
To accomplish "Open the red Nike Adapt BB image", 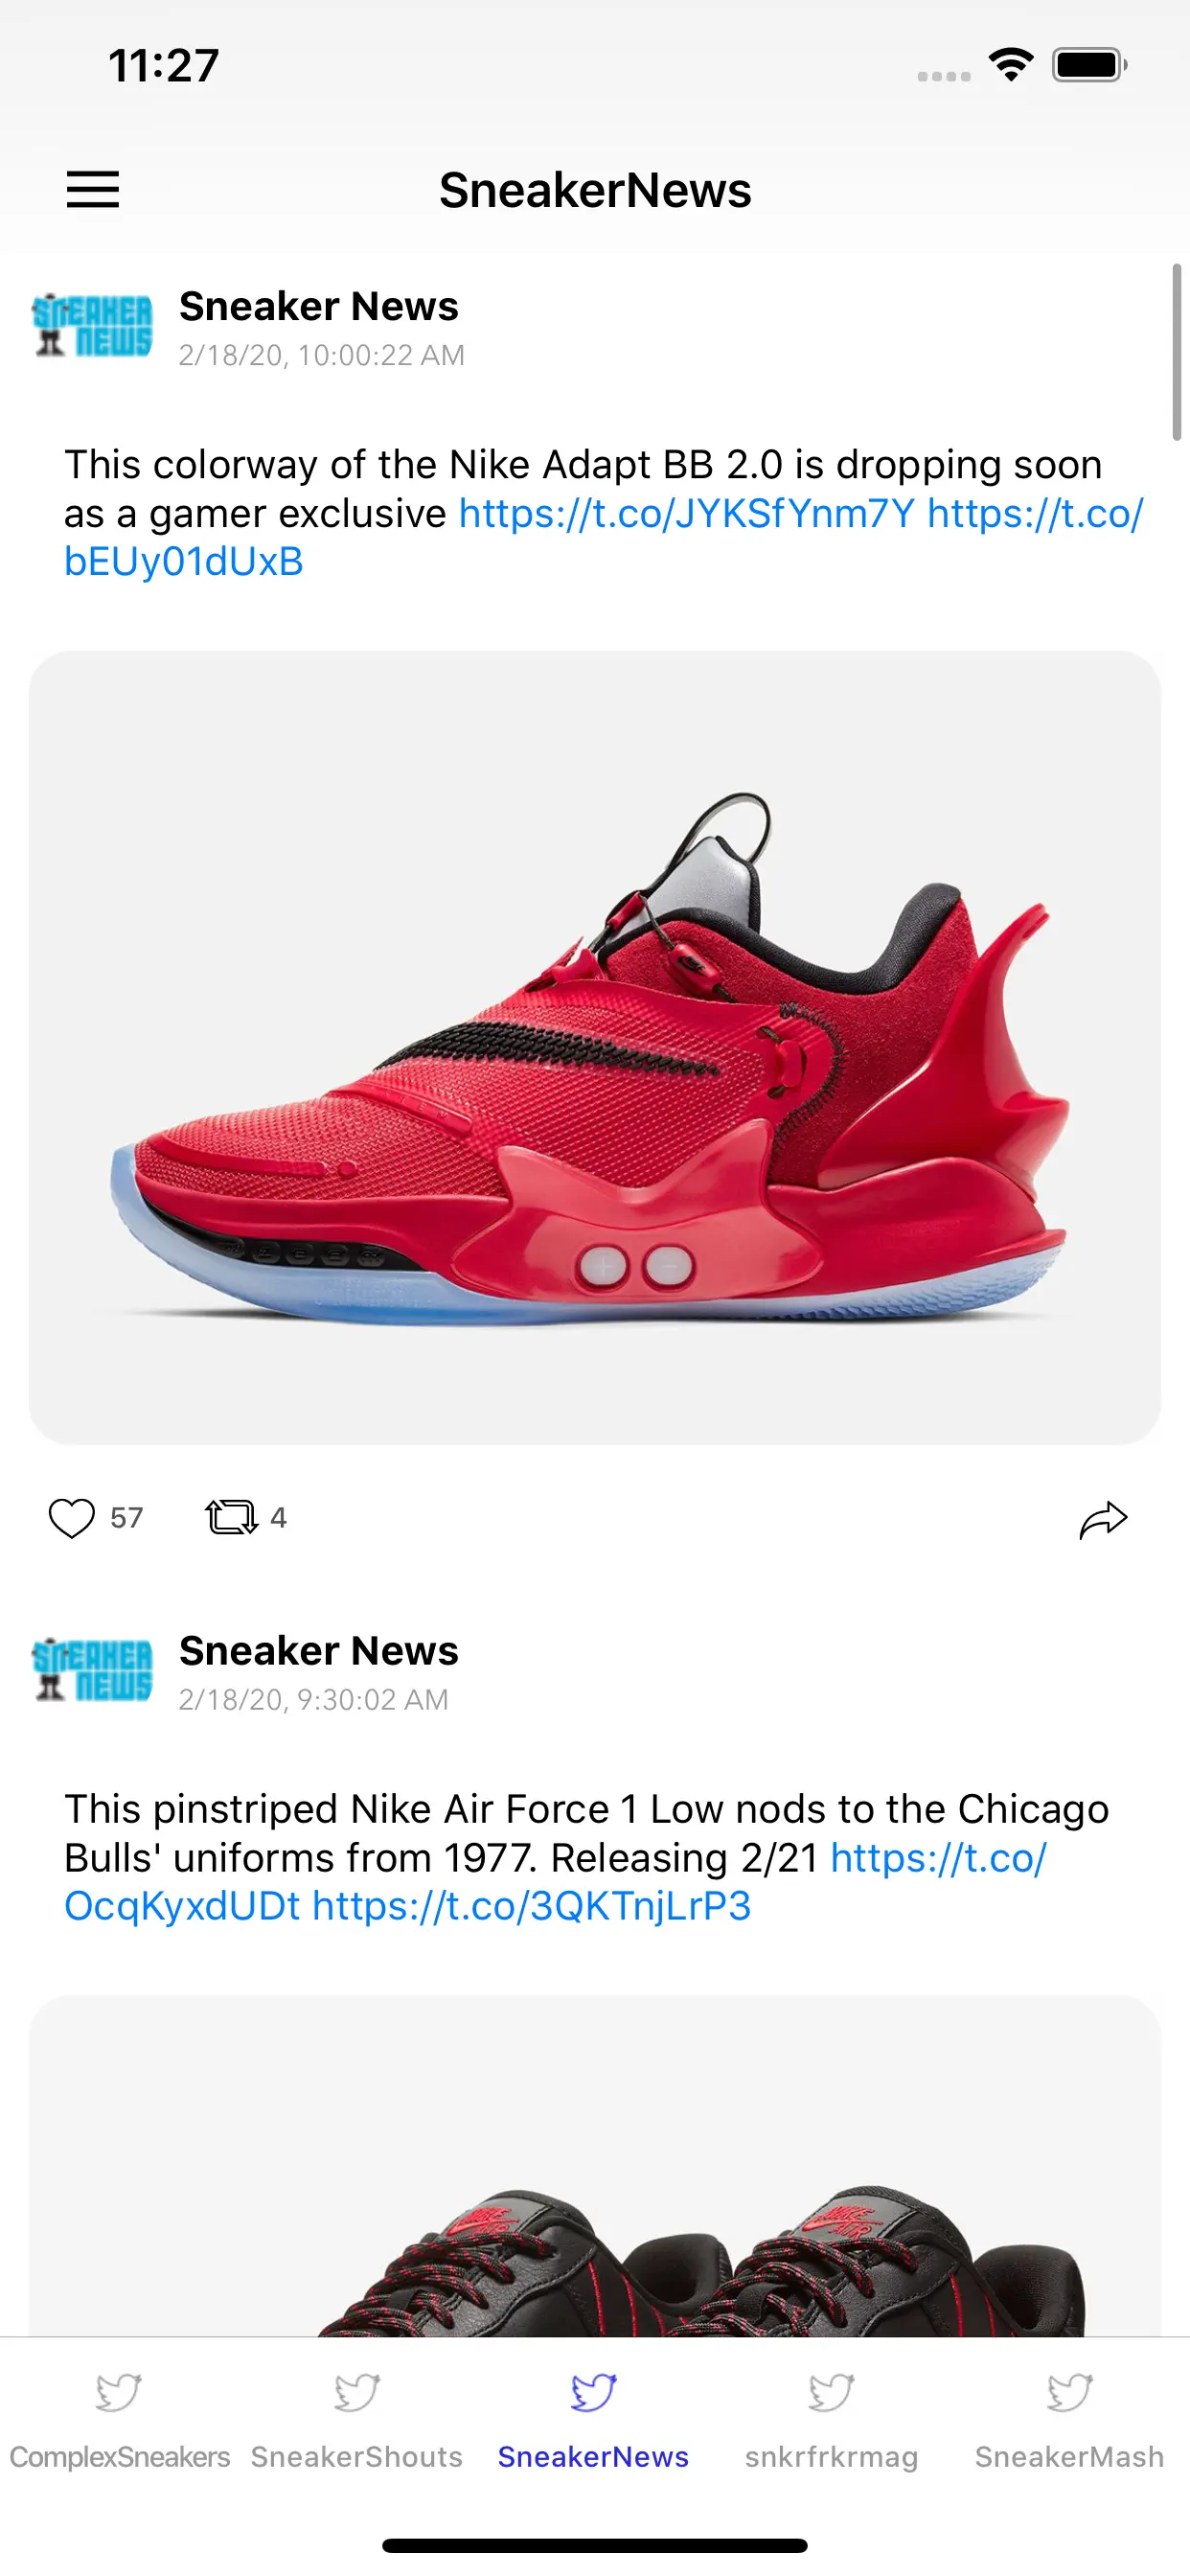I will click(x=595, y=1047).
